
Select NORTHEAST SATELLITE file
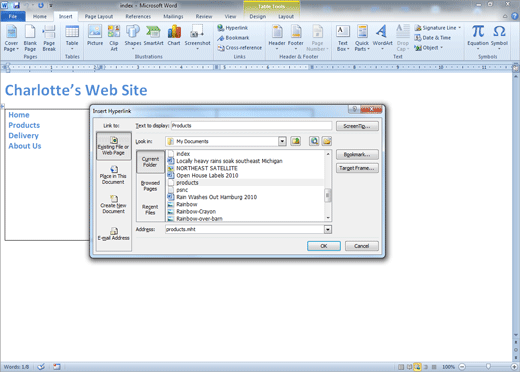[246, 168]
